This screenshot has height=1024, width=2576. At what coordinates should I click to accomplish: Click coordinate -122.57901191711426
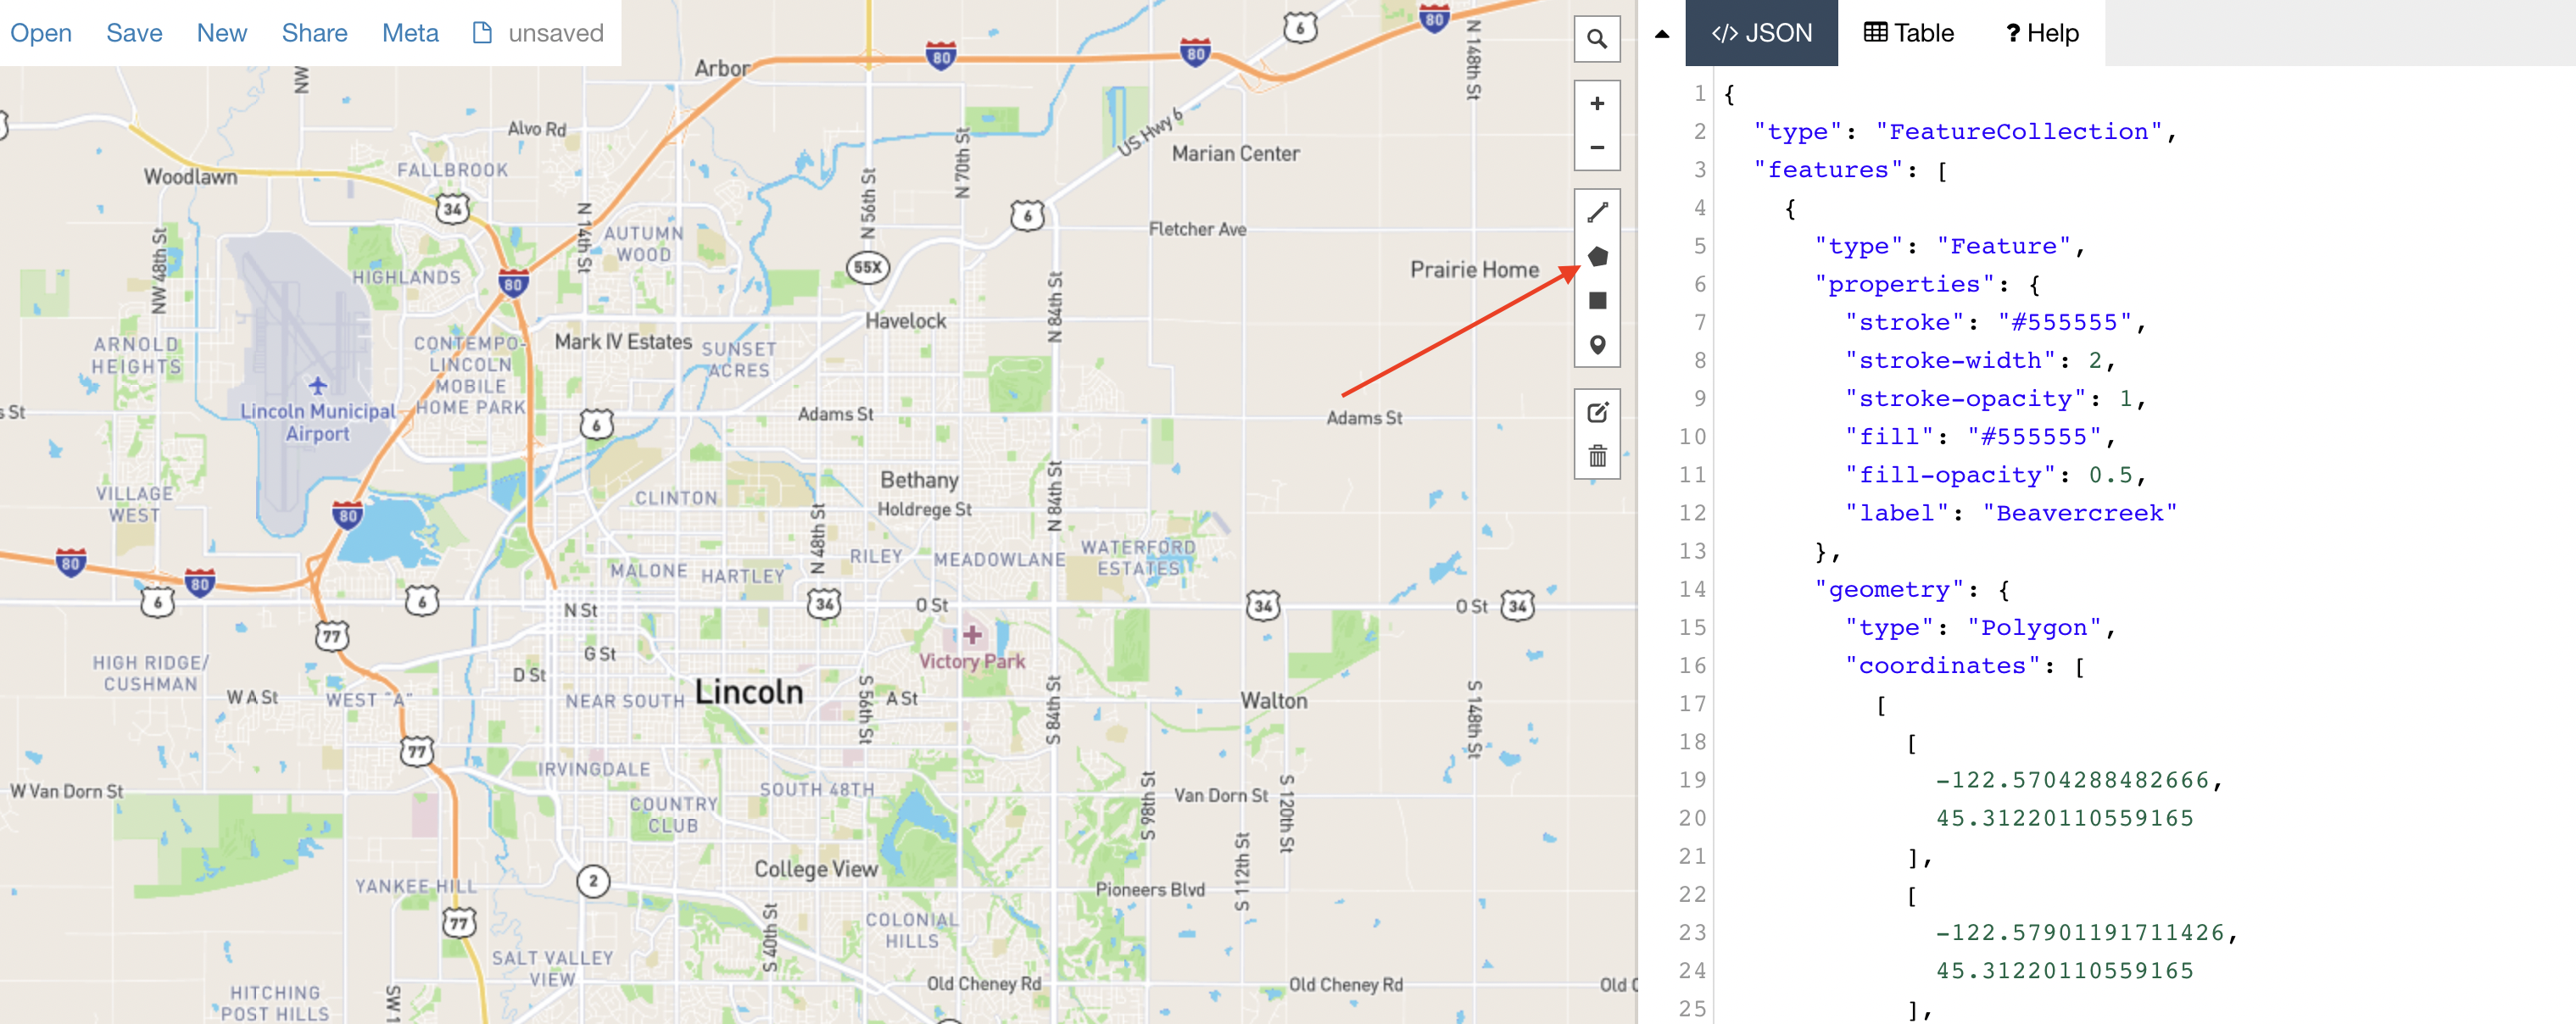2080,932
